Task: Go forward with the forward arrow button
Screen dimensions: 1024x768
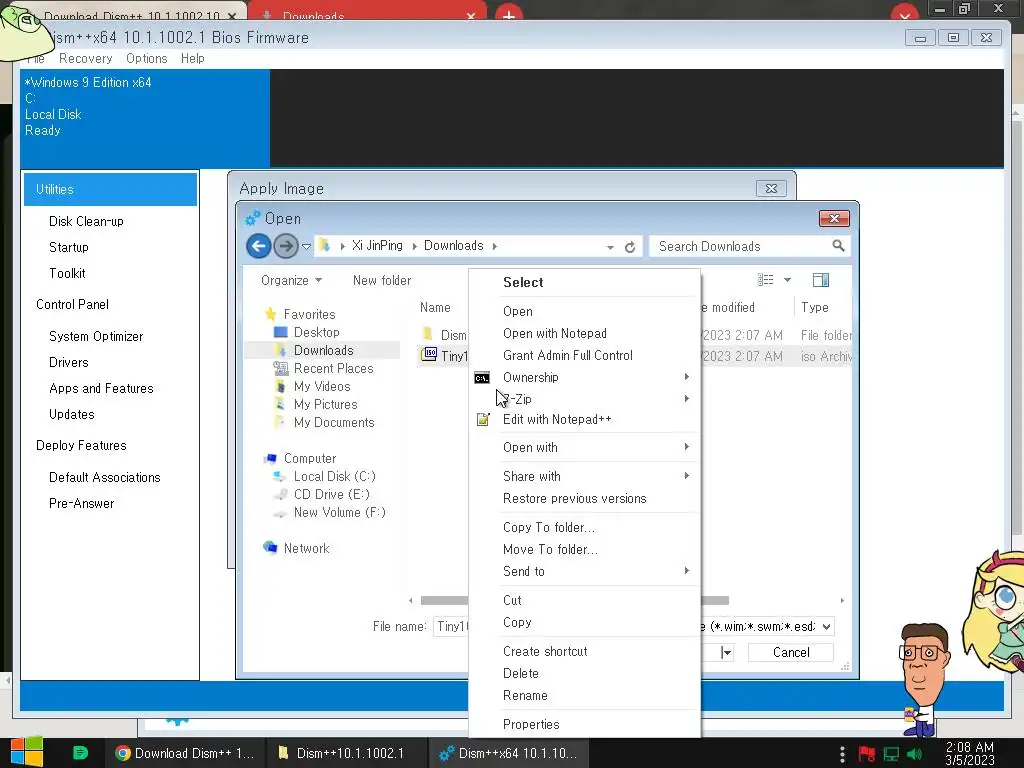Action: coord(285,246)
